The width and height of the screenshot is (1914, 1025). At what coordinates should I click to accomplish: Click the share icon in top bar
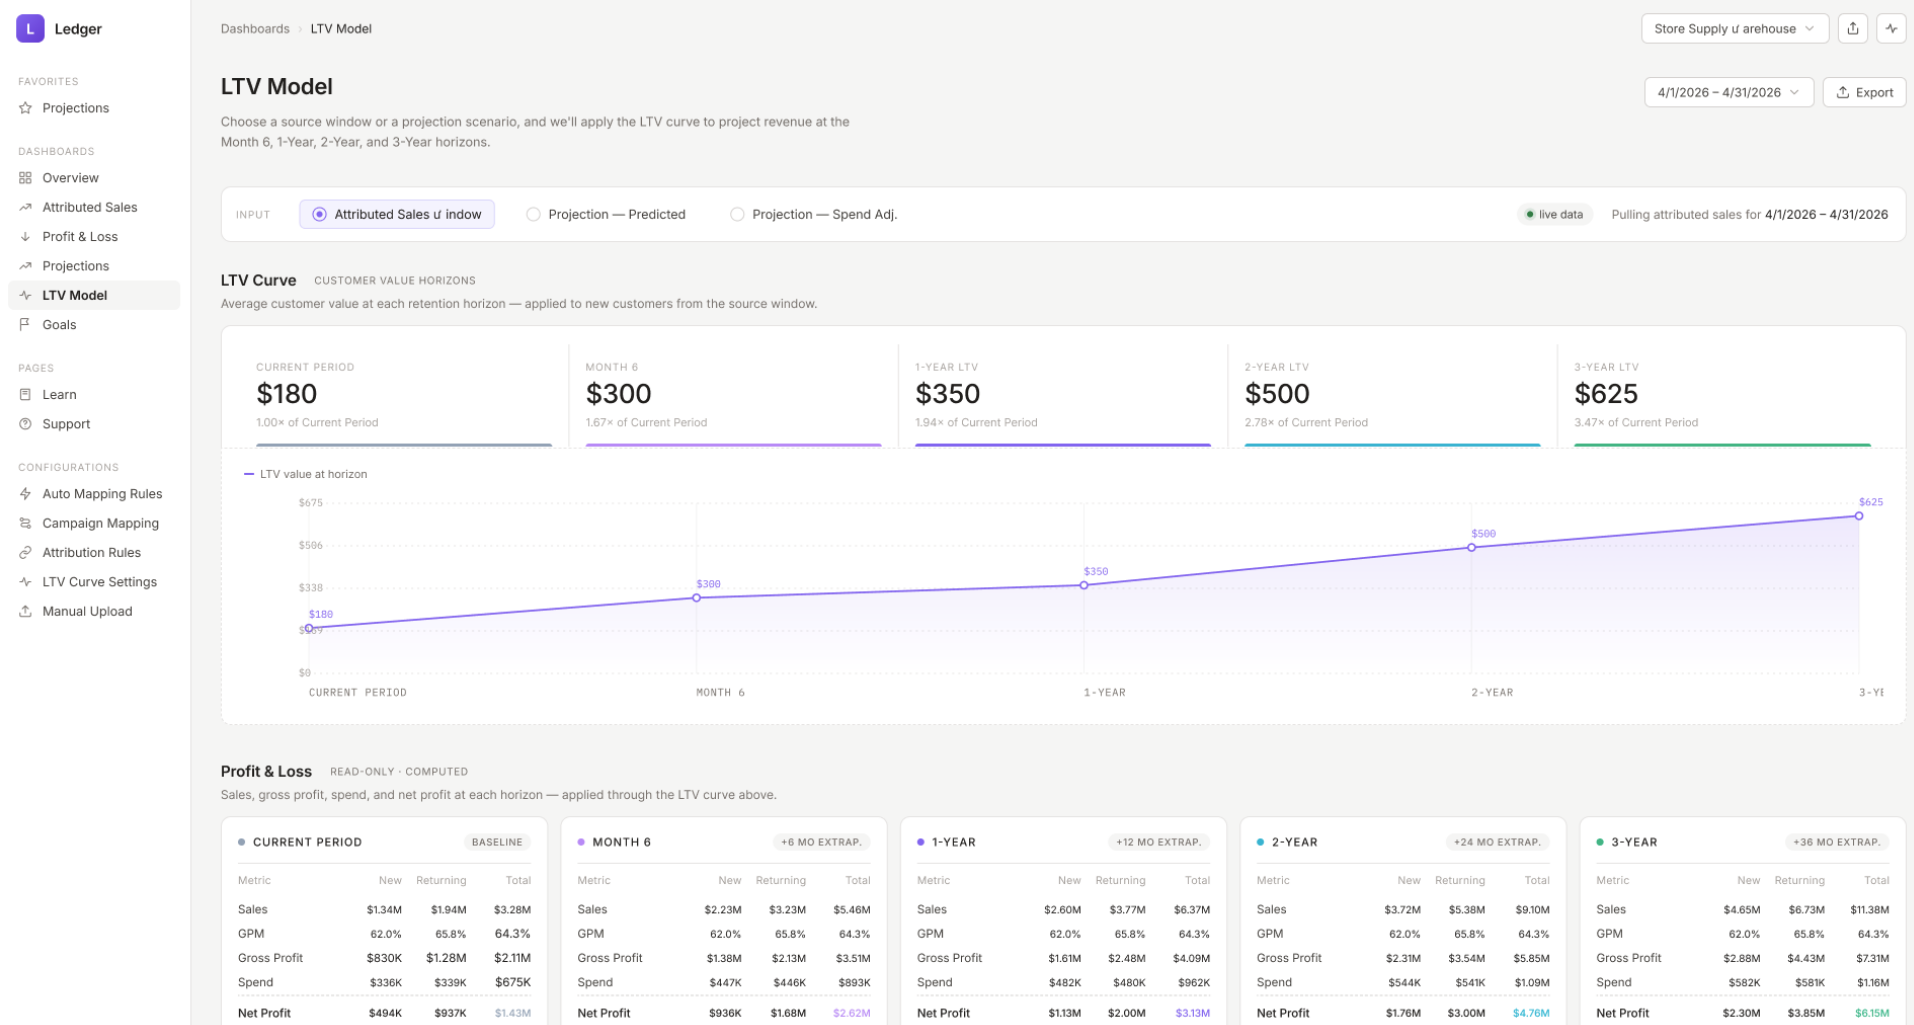click(1853, 29)
